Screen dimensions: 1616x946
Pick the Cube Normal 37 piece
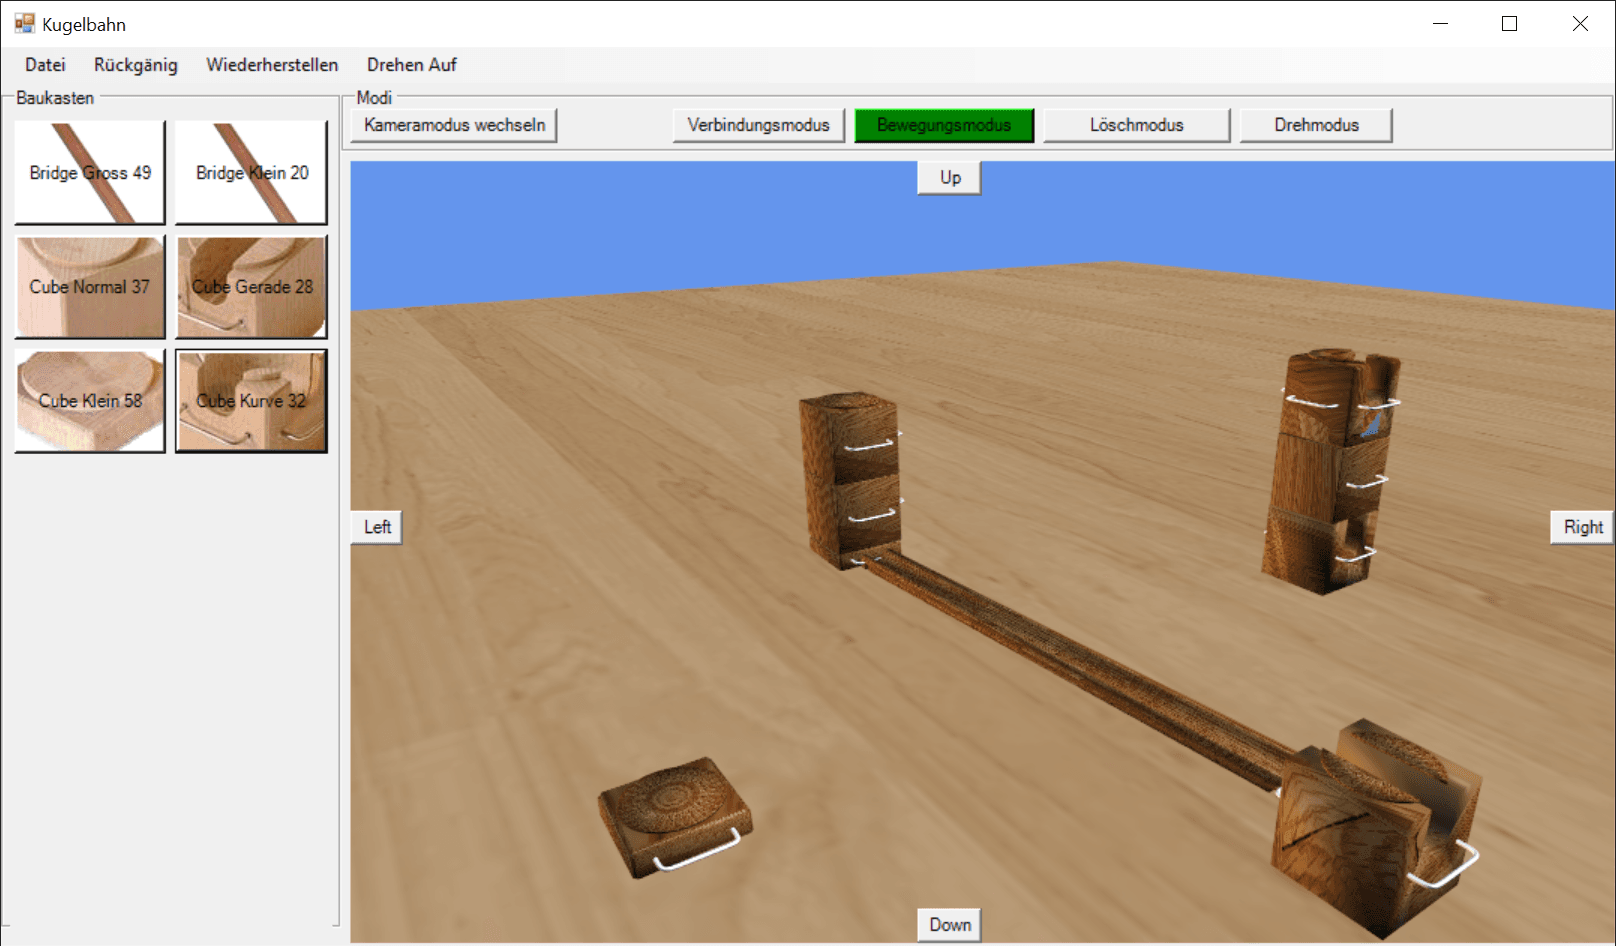89,287
